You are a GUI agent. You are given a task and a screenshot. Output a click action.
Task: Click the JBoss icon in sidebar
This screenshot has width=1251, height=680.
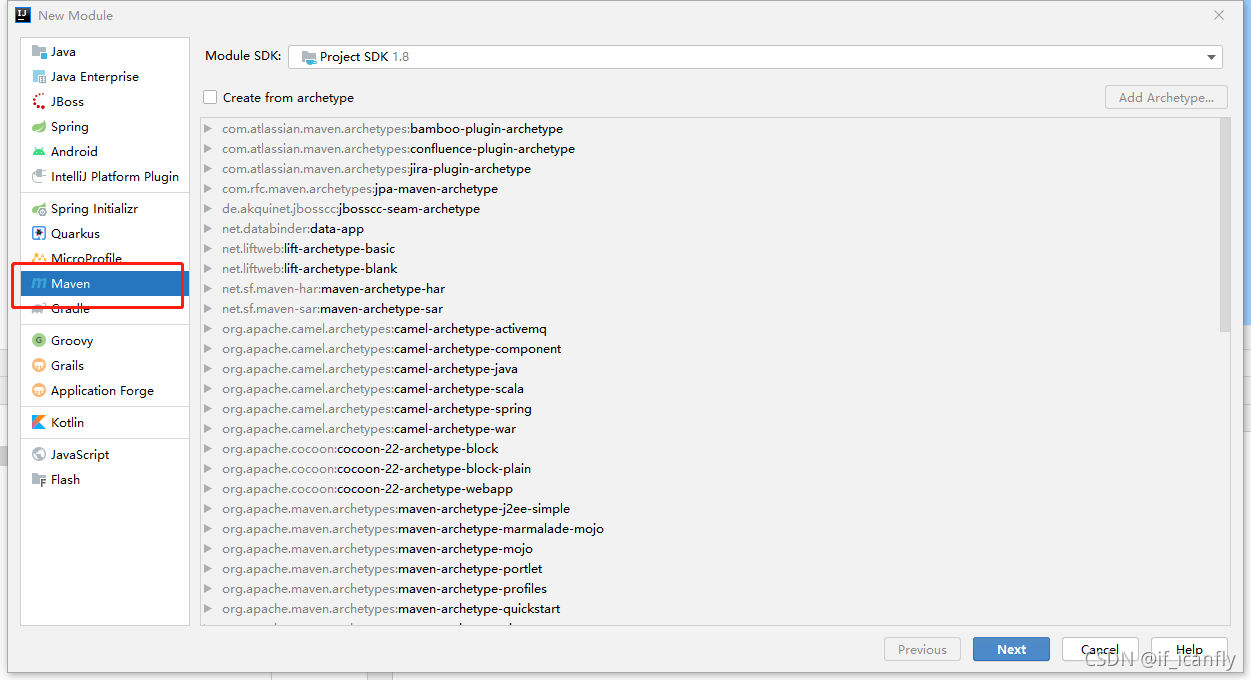(x=39, y=102)
